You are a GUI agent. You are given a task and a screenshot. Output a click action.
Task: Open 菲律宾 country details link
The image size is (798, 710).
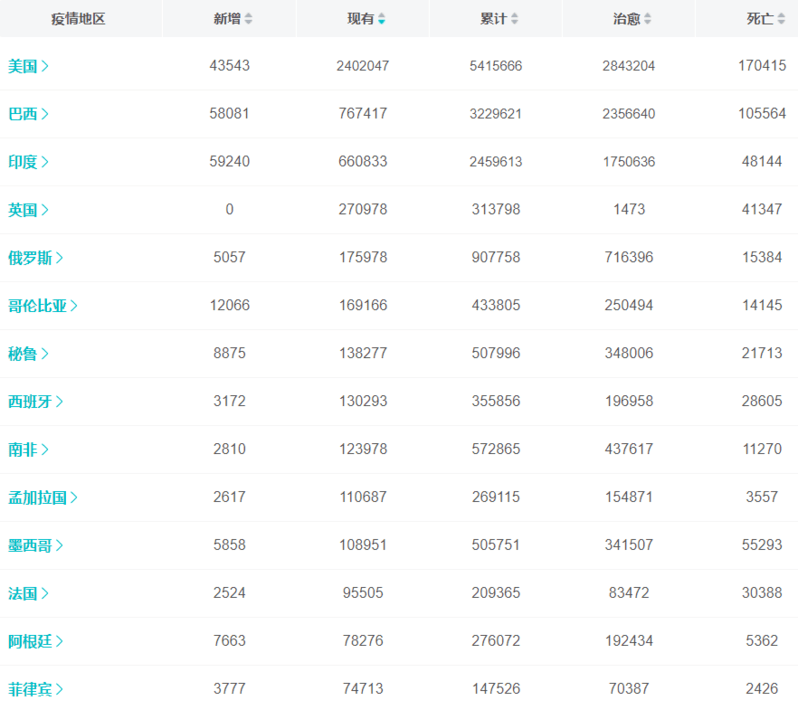coord(35,689)
